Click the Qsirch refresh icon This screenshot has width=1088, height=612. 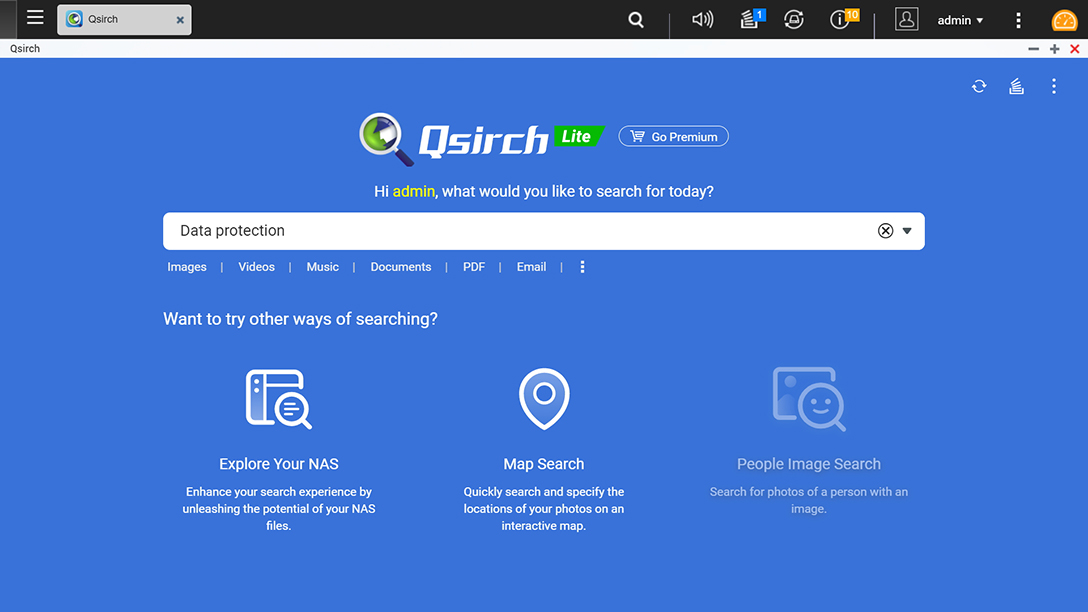pyautogui.click(x=979, y=87)
